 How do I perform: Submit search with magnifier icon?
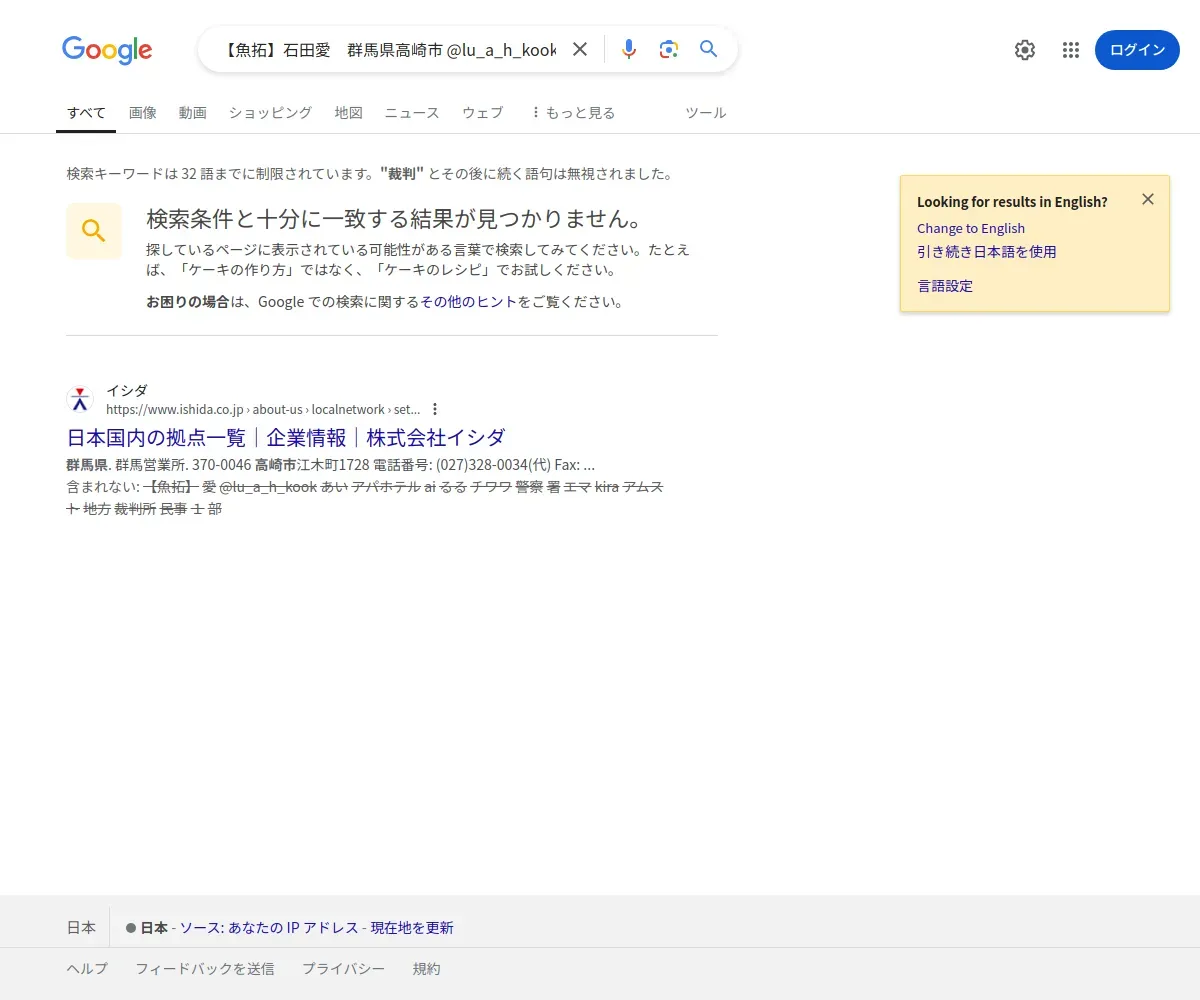[709, 49]
